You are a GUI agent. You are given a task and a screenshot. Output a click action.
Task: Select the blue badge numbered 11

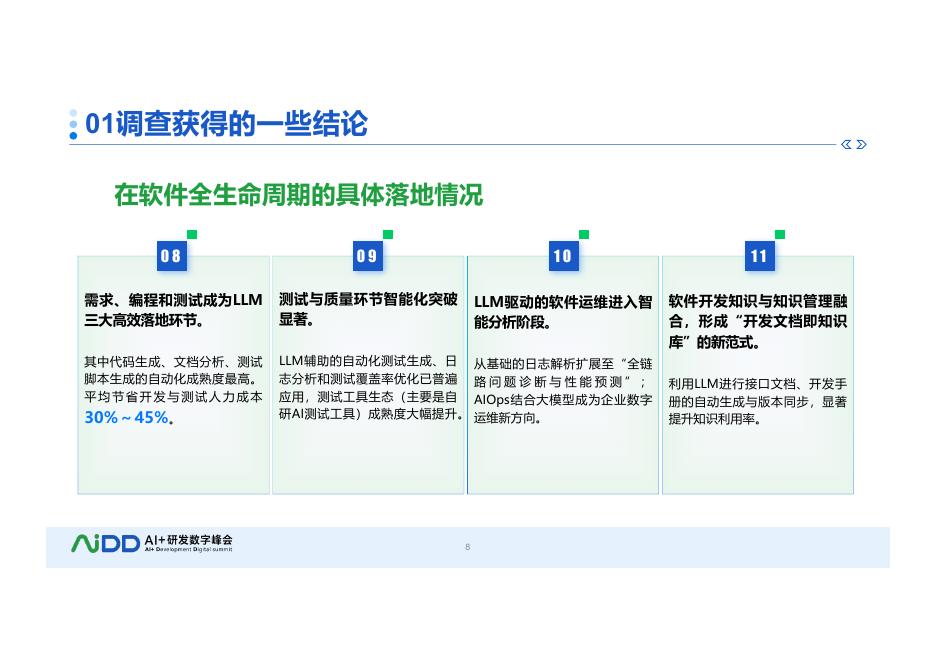[x=759, y=256]
